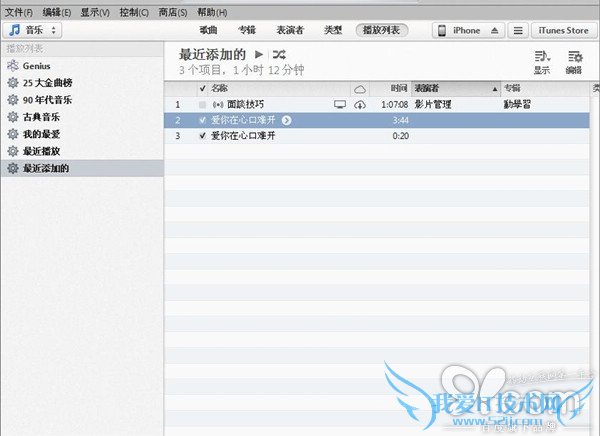Click arrow button on selected 爱你在心口难开

286,120
